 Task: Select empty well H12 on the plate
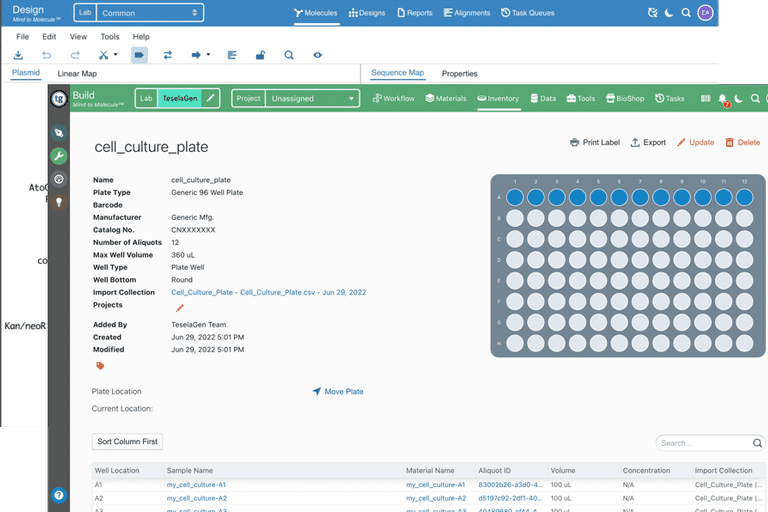(x=744, y=343)
